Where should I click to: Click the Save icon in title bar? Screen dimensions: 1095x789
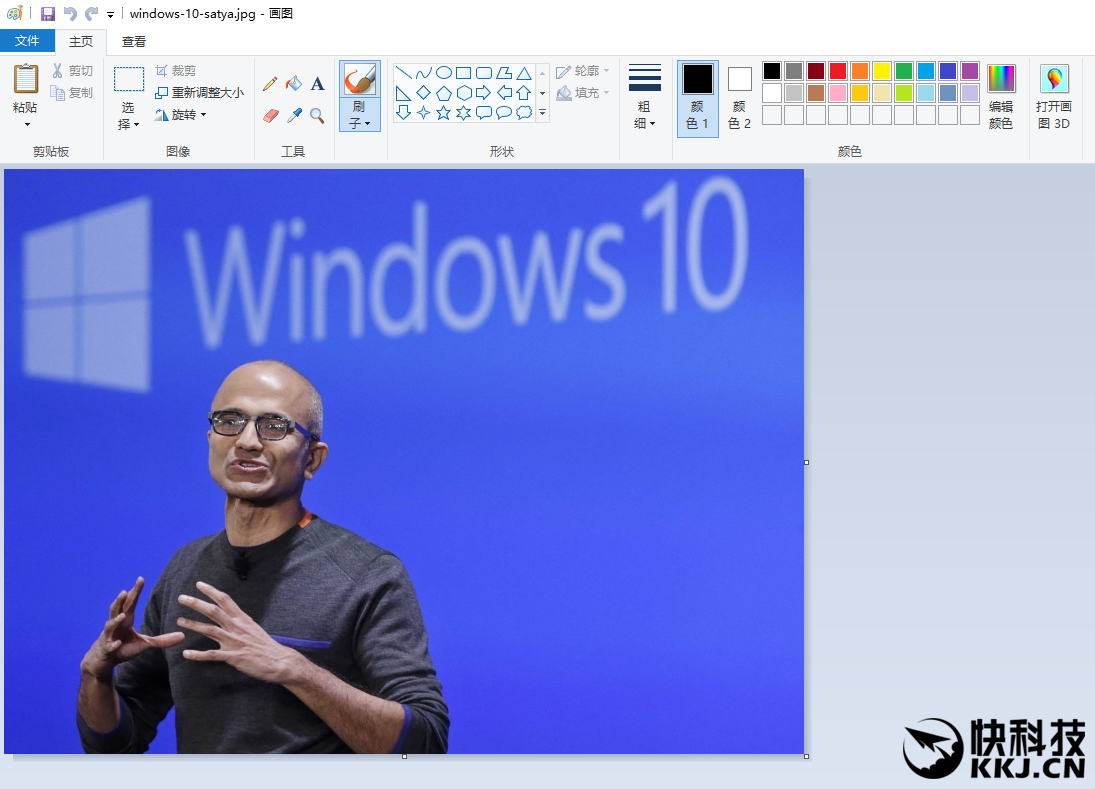tap(47, 14)
